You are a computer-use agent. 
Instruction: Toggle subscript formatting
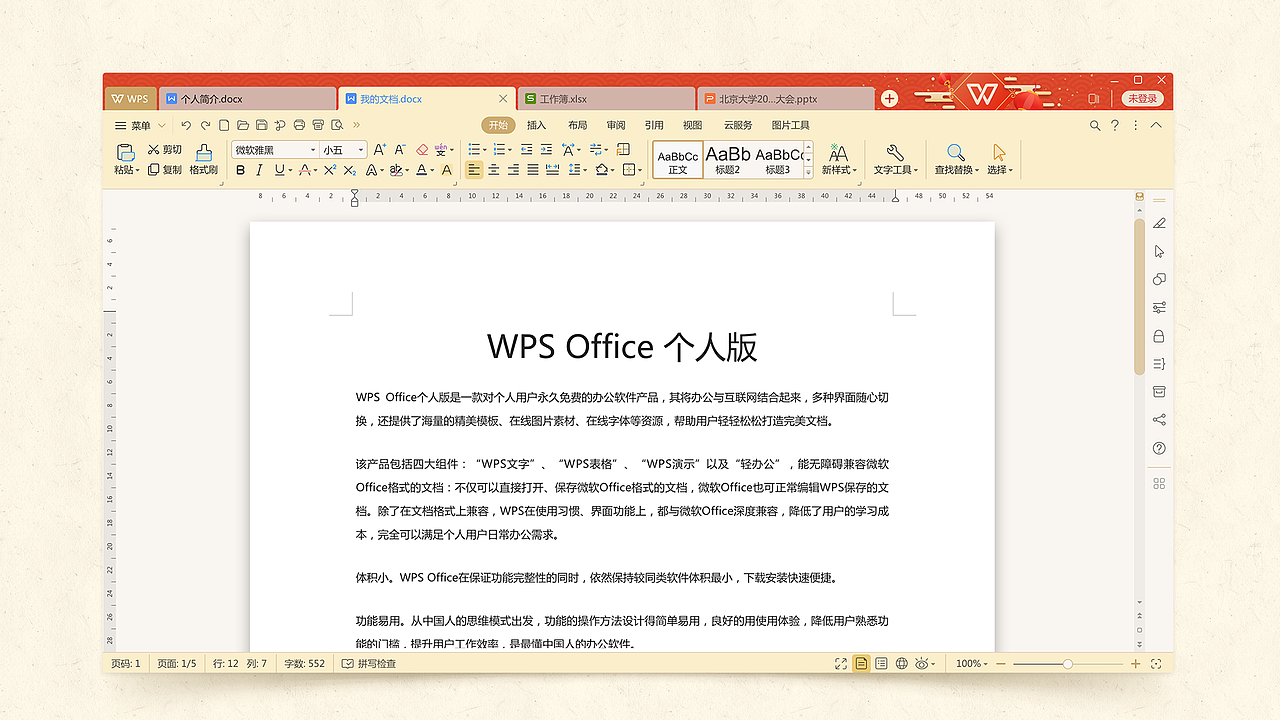[349, 170]
